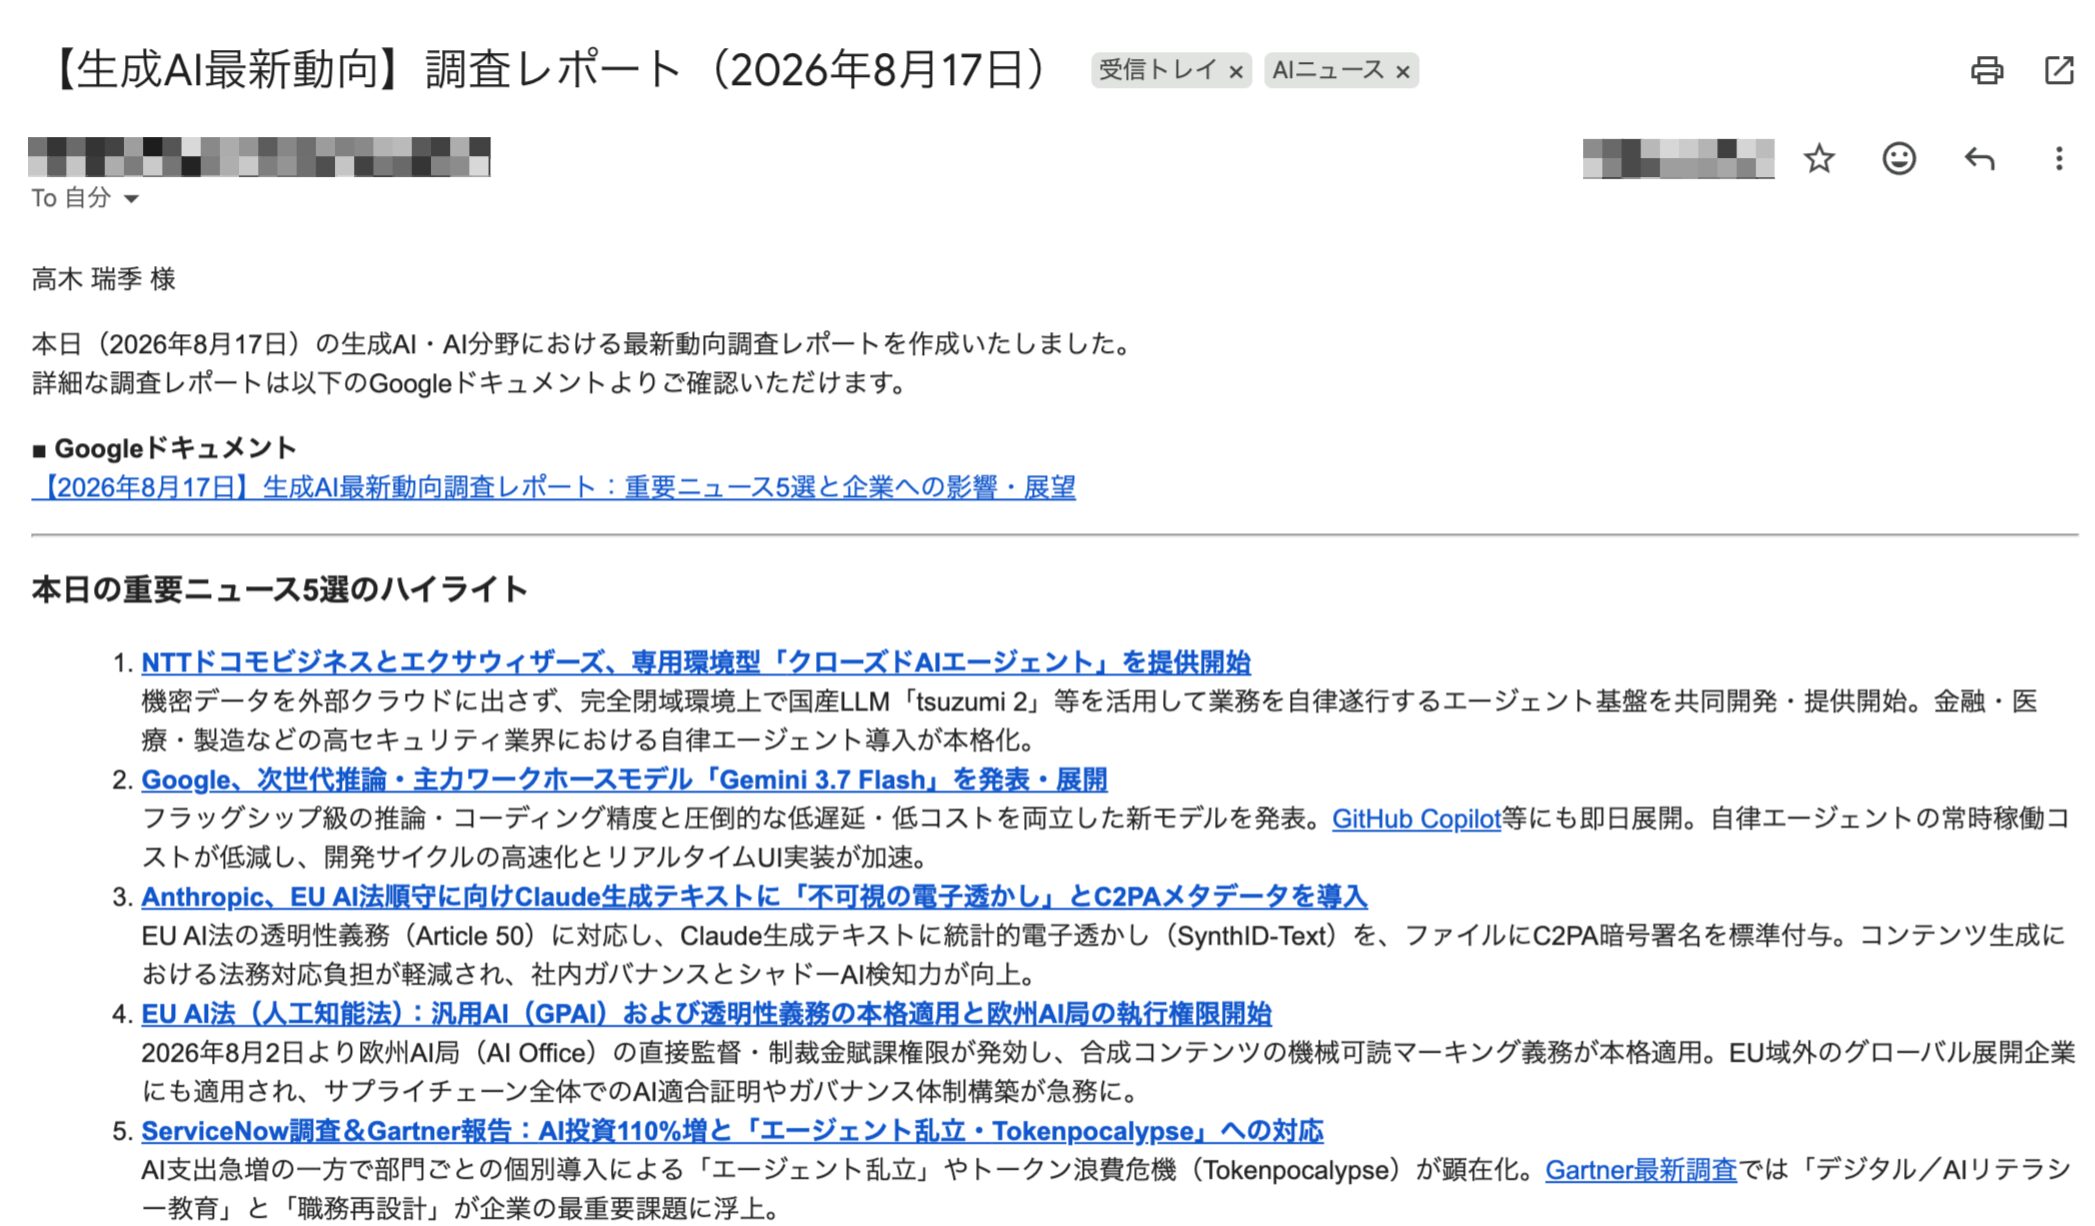Viewport: 2095px width, 1226px height.
Task: Follow the Gartner最新調査 link
Action: coord(1641,1169)
